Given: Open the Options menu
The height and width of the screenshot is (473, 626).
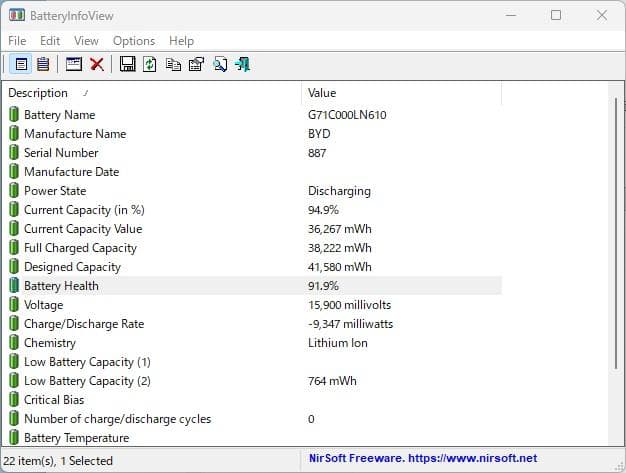Looking at the screenshot, I should tap(134, 41).
